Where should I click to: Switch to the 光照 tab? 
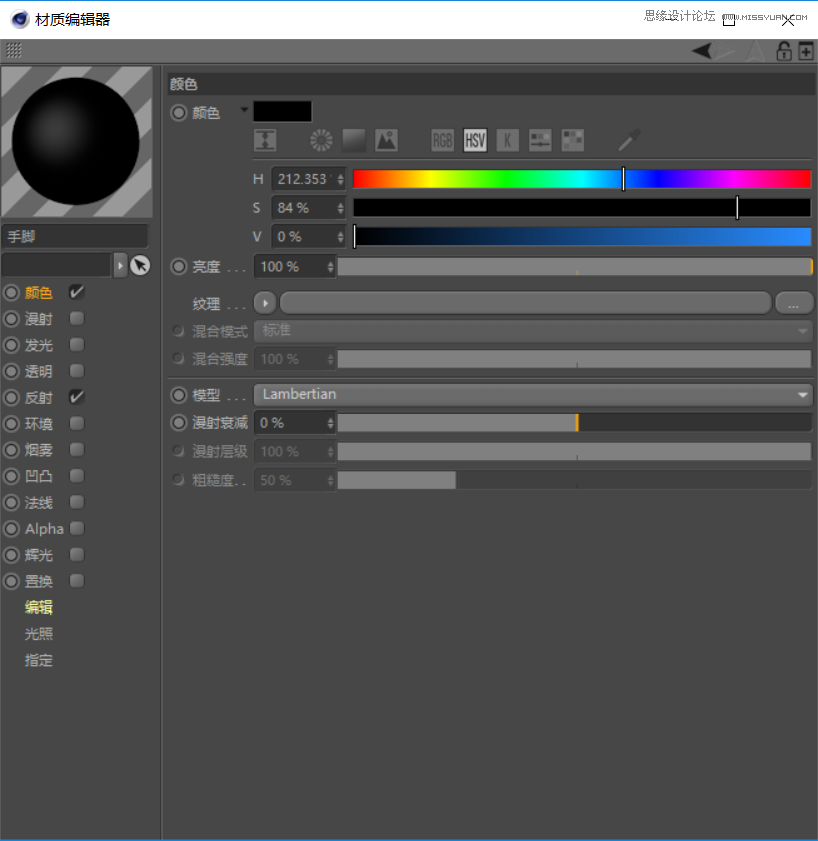[38, 633]
